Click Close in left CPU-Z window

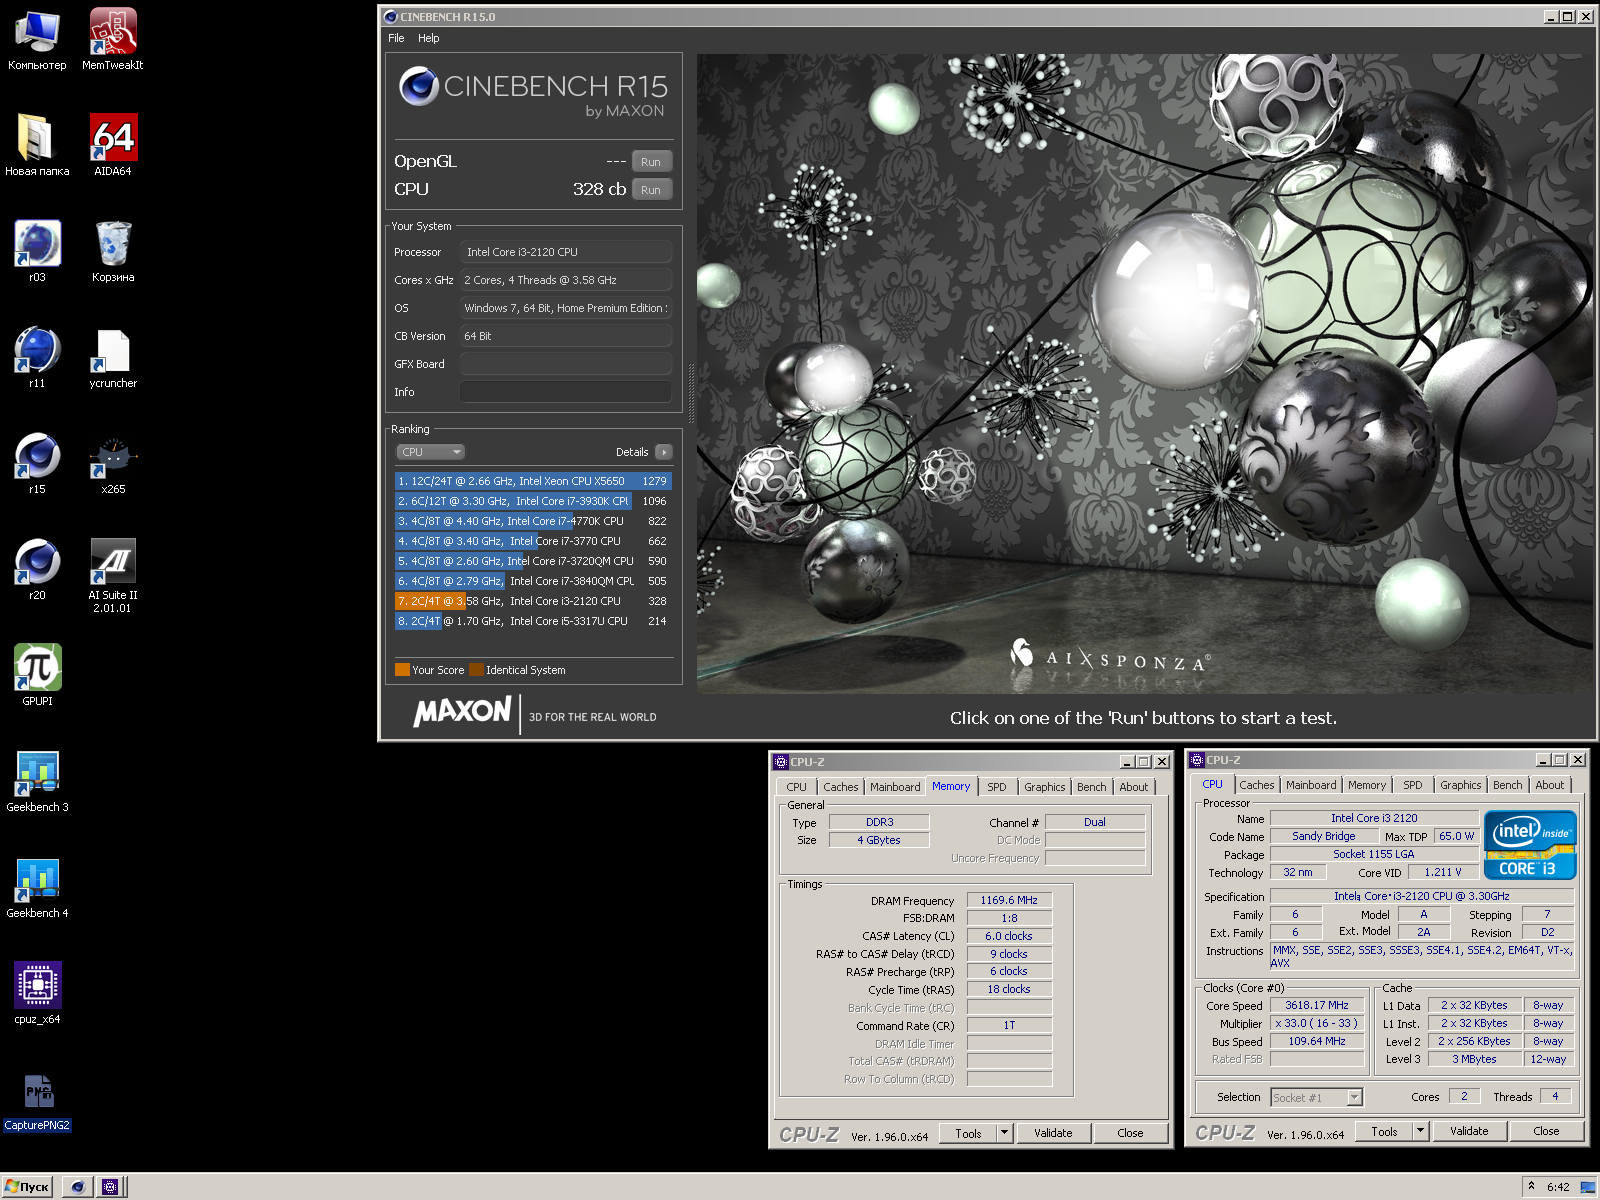pyautogui.click(x=1130, y=1133)
